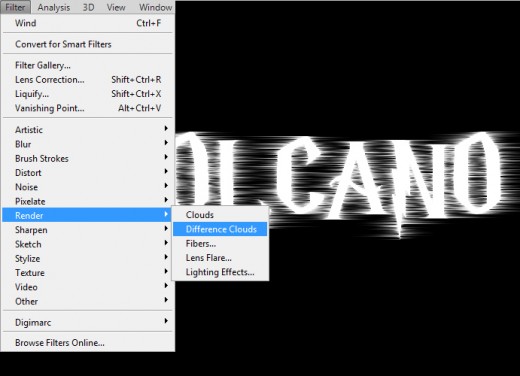Viewport: 520px width, 376px height.
Task: Expand the Video submenu
Action: point(88,287)
